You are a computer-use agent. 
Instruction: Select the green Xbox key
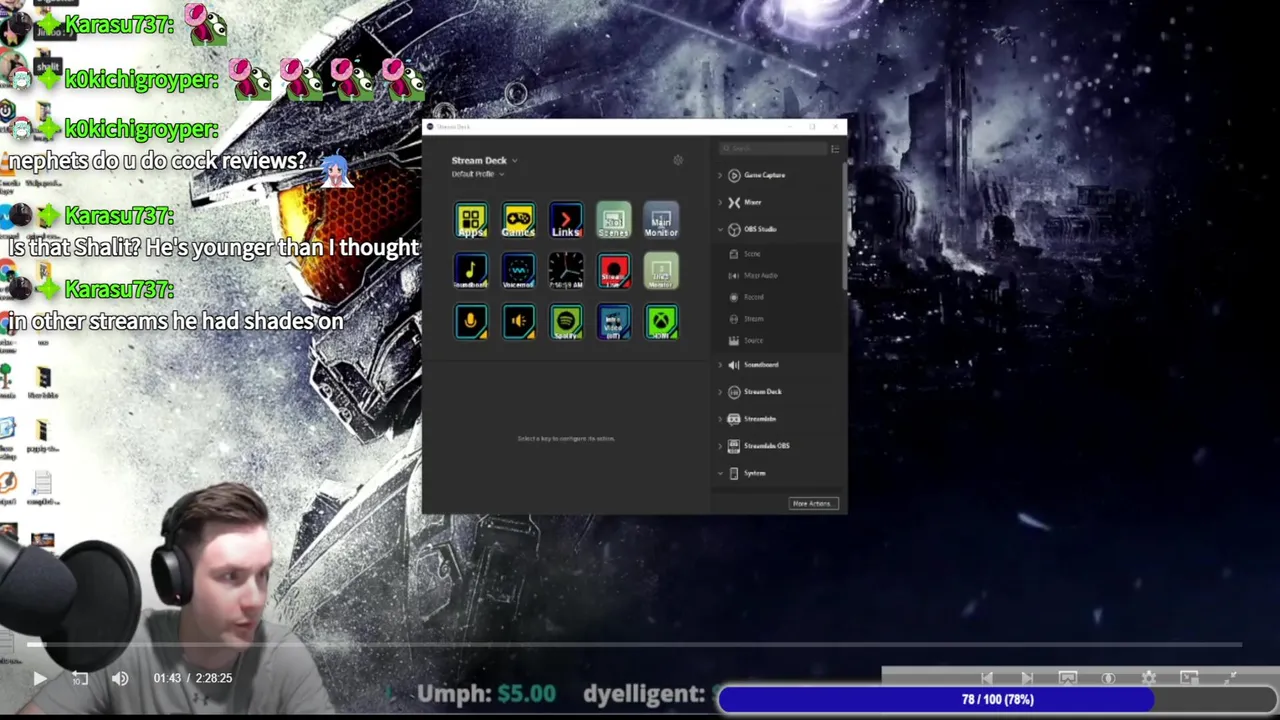661,322
